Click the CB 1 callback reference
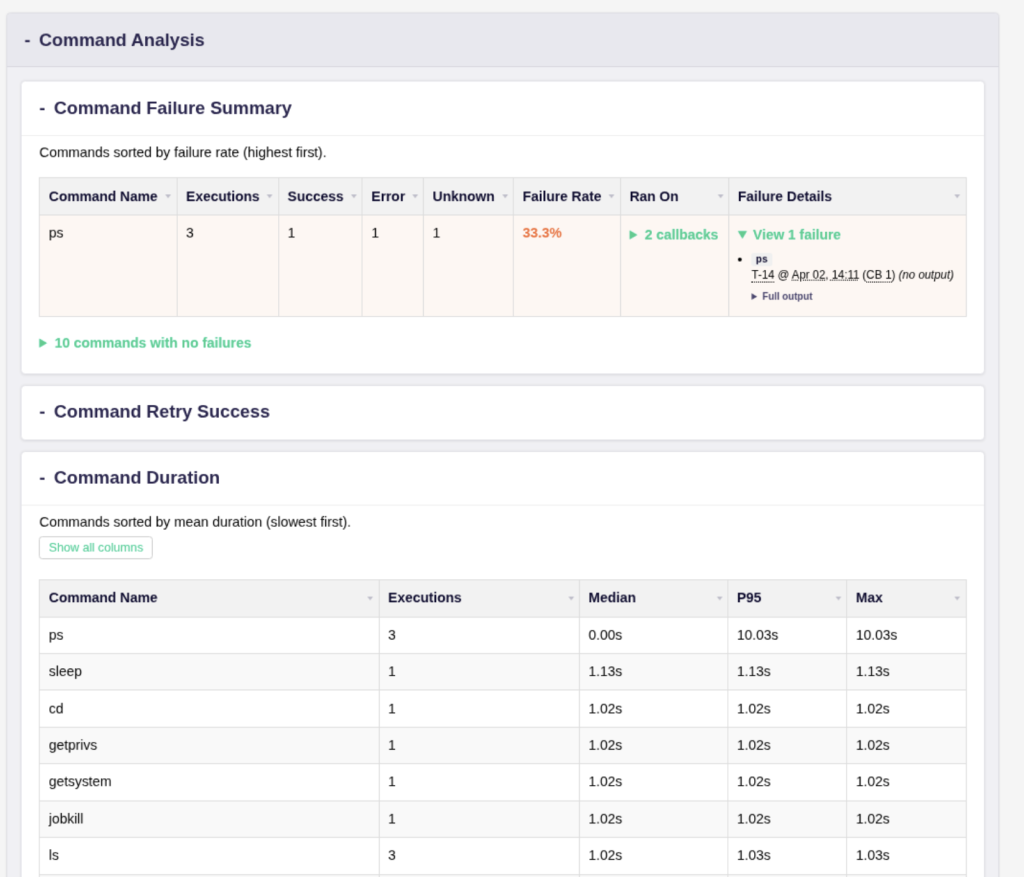The image size is (1024, 877). (x=879, y=275)
